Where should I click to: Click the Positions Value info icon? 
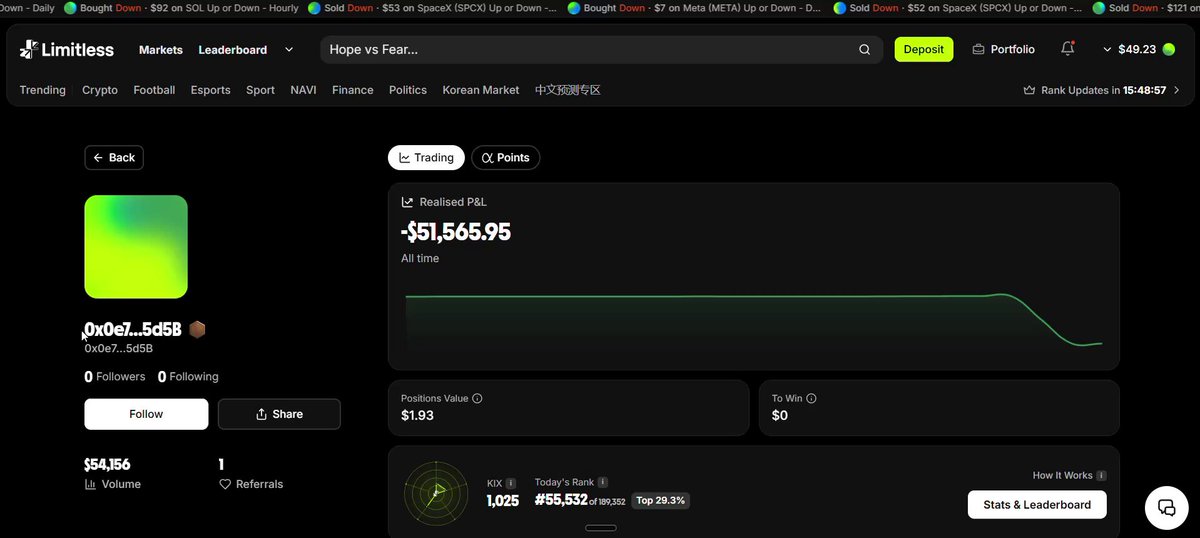(x=477, y=398)
